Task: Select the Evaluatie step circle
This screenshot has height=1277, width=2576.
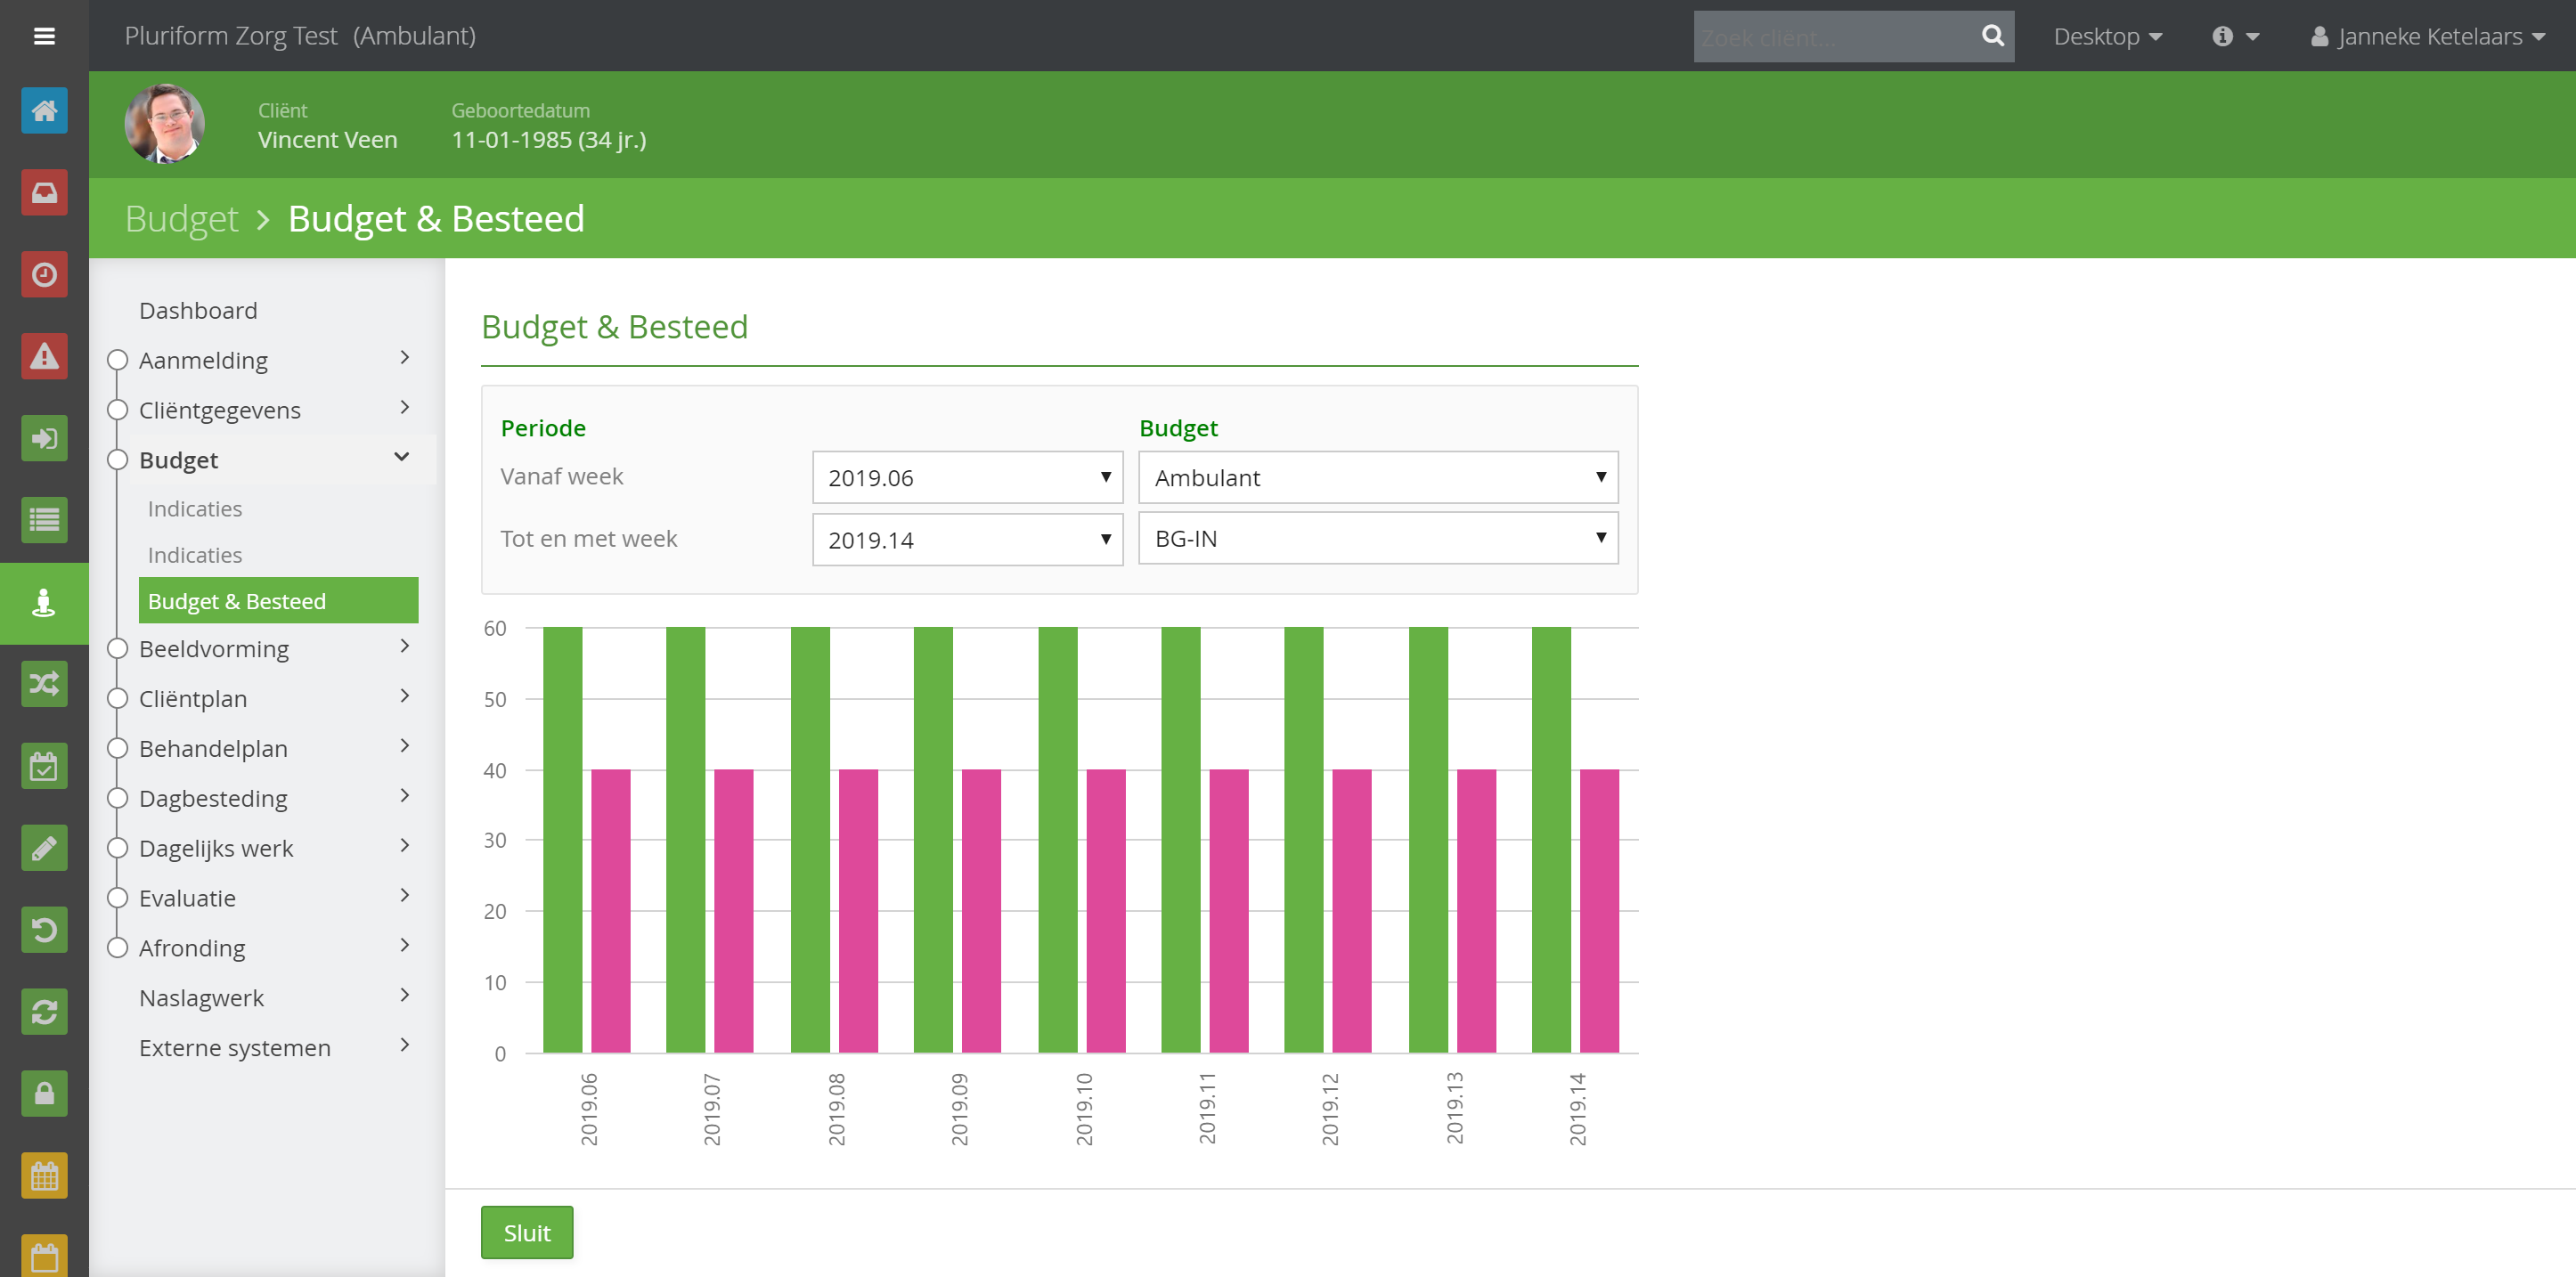Action: tap(118, 897)
